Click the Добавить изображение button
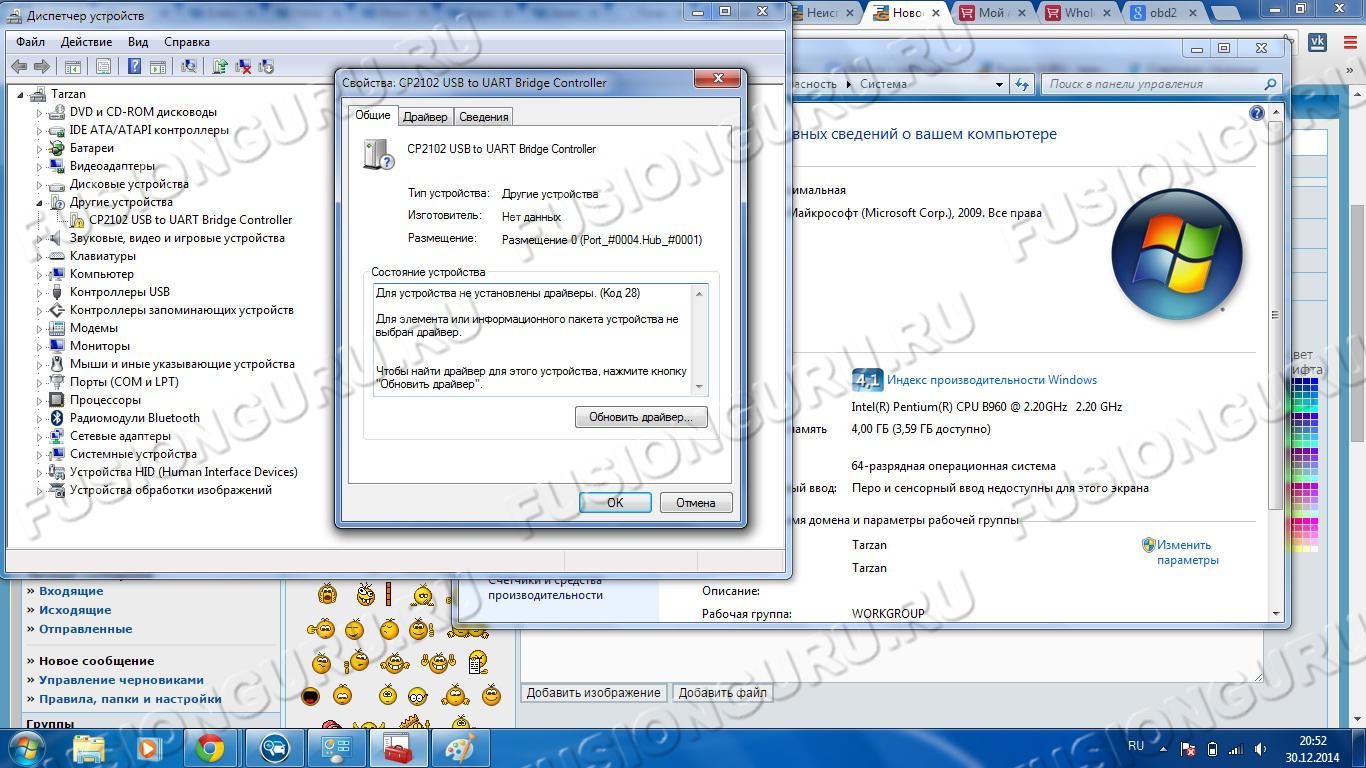 click(594, 692)
